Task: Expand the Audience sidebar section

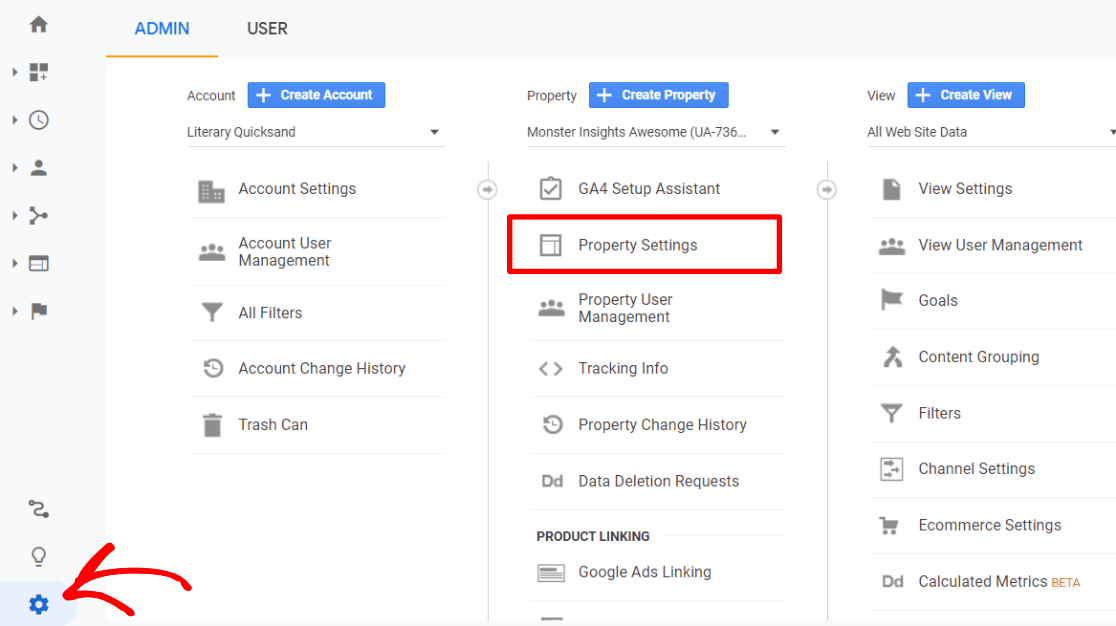Action: 14,168
